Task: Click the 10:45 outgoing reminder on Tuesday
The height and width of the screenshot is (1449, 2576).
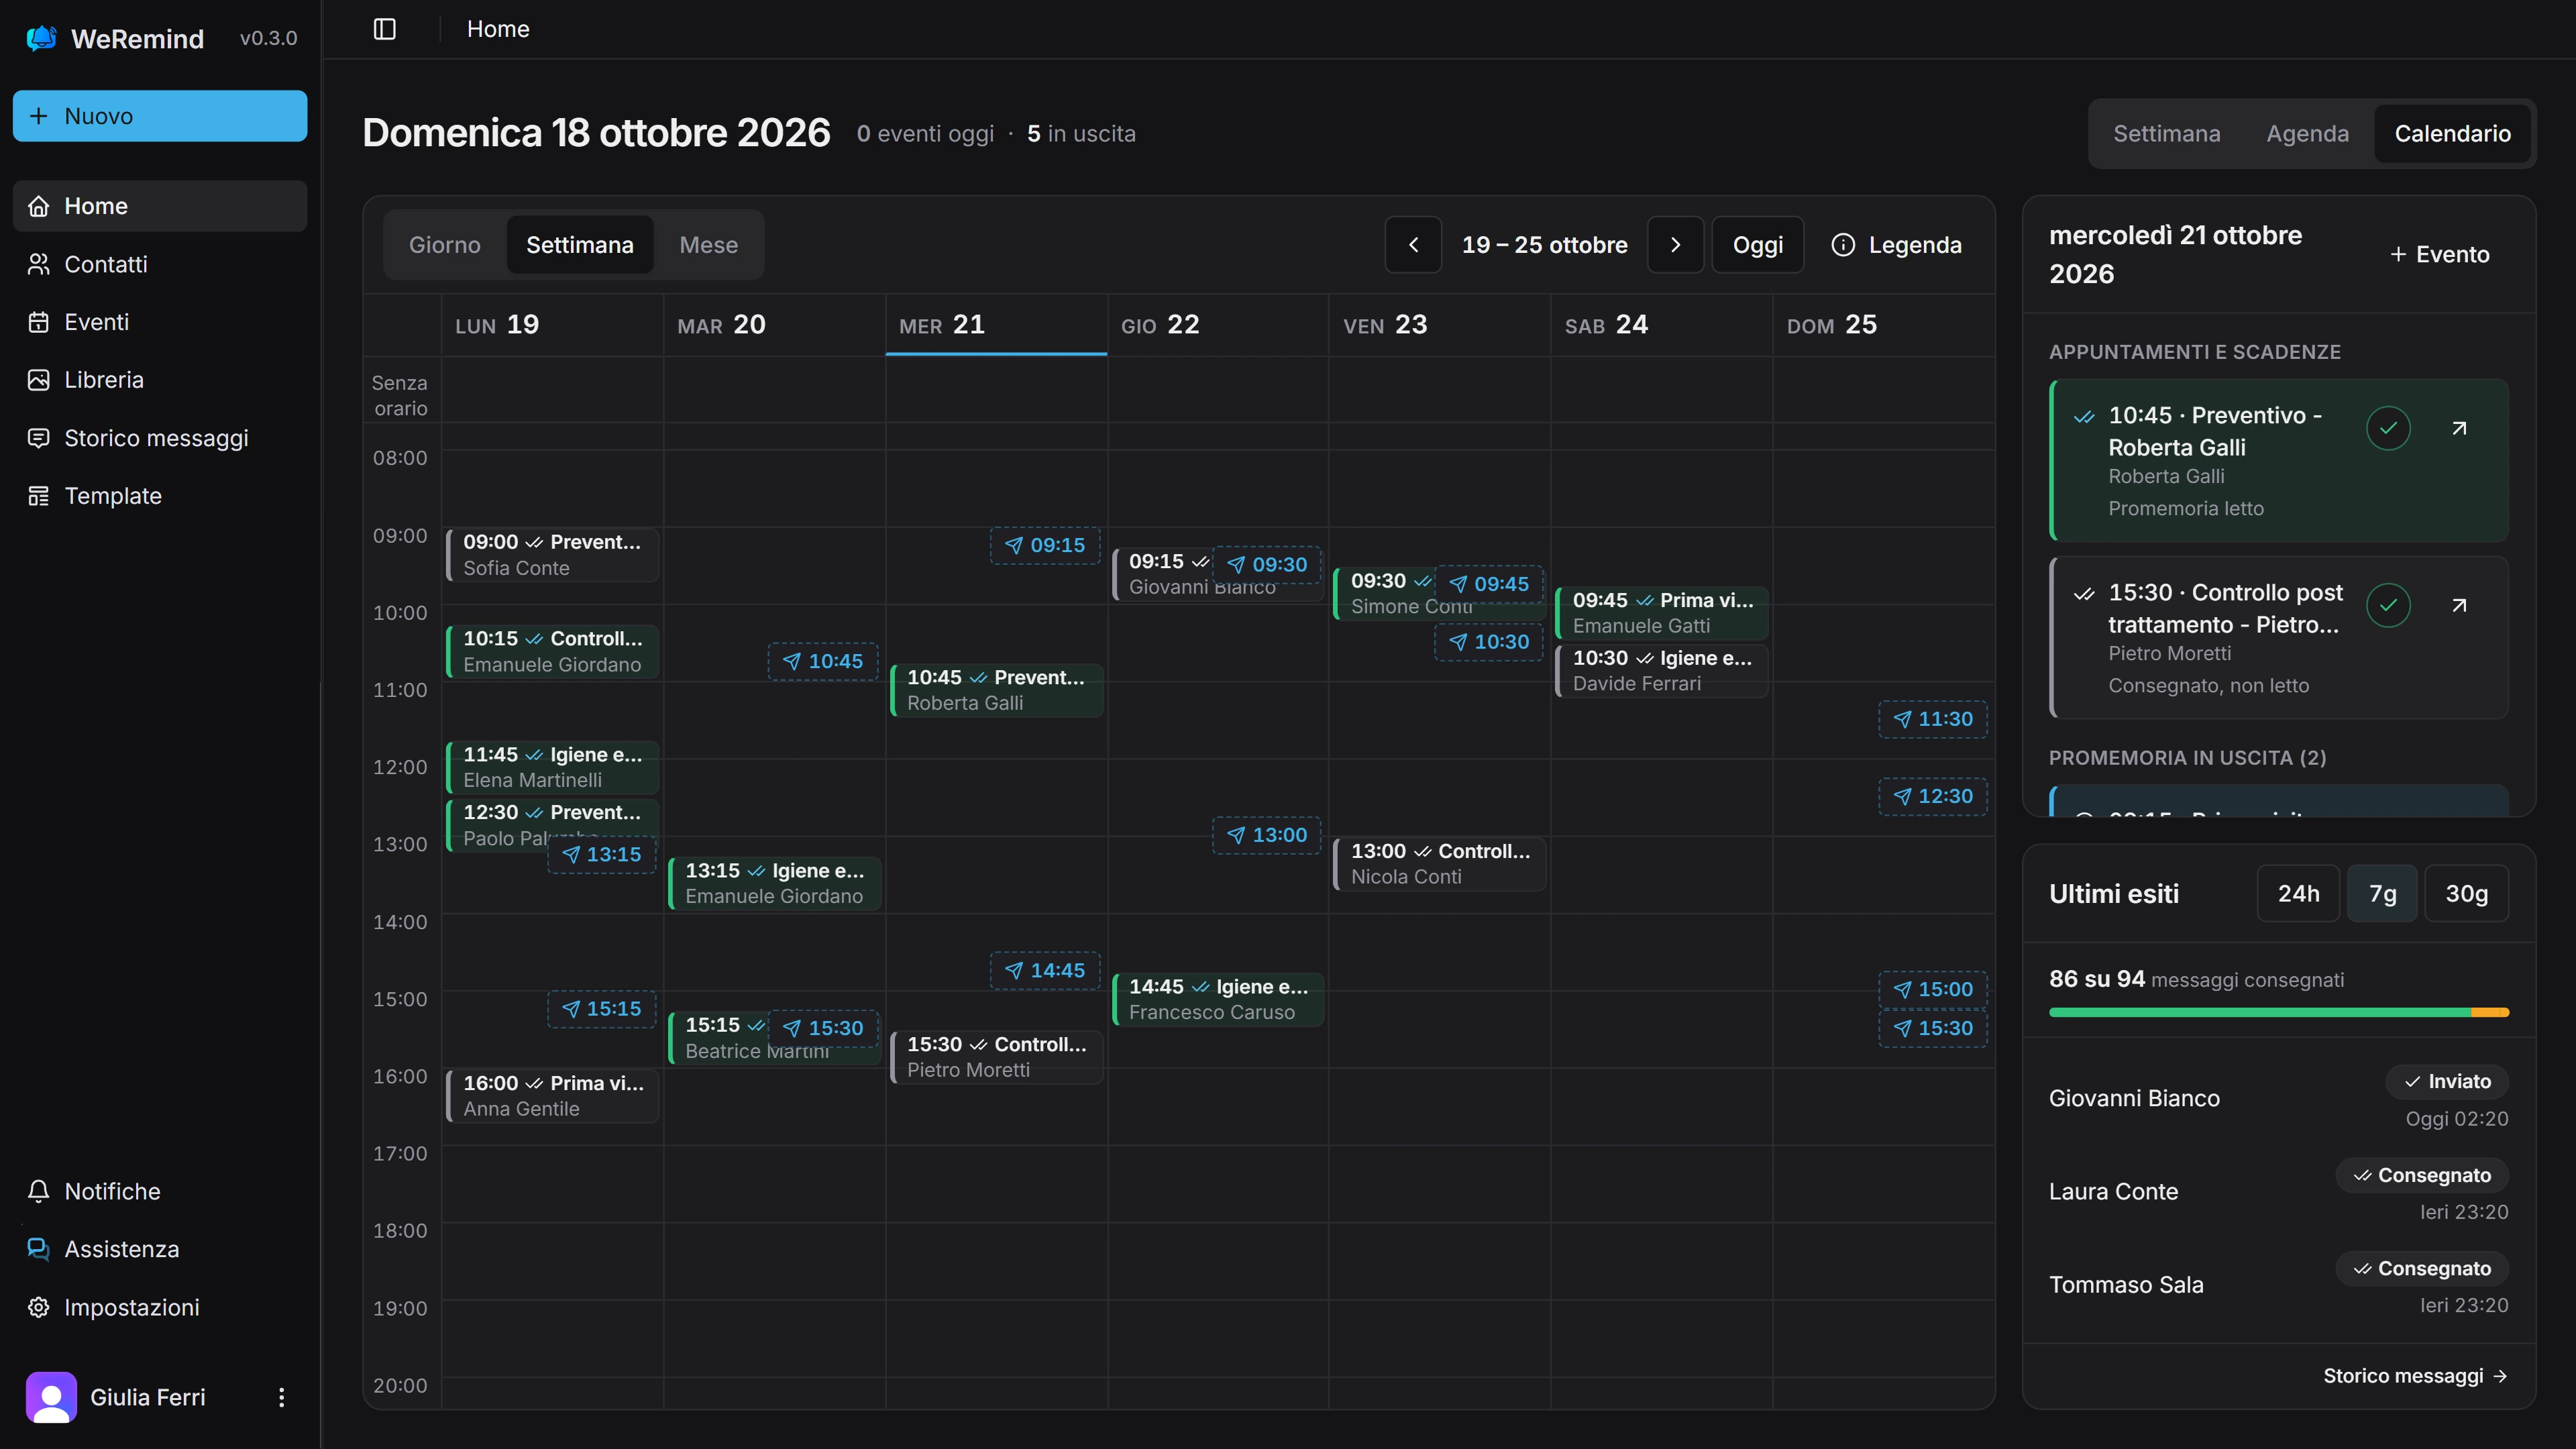Action: click(x=823, y=662)
